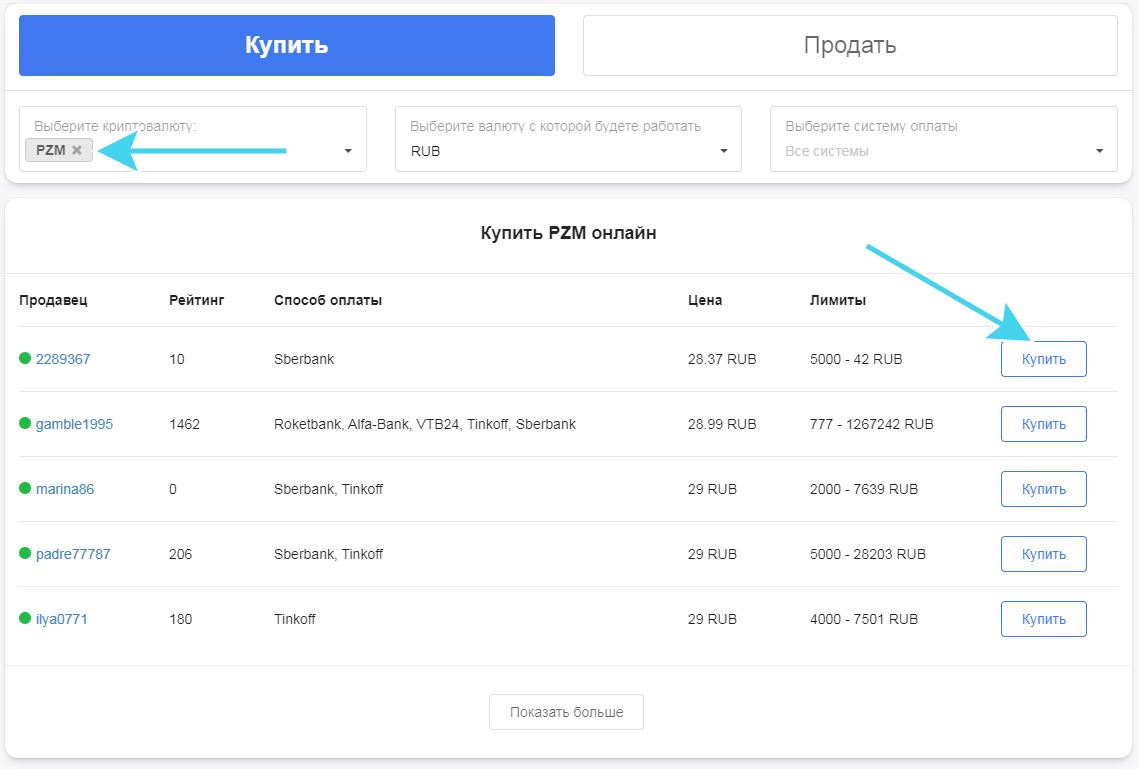Click the price 28.37 RUB
The height and width of the screenshot is (769, 1139).
[722, 359]
